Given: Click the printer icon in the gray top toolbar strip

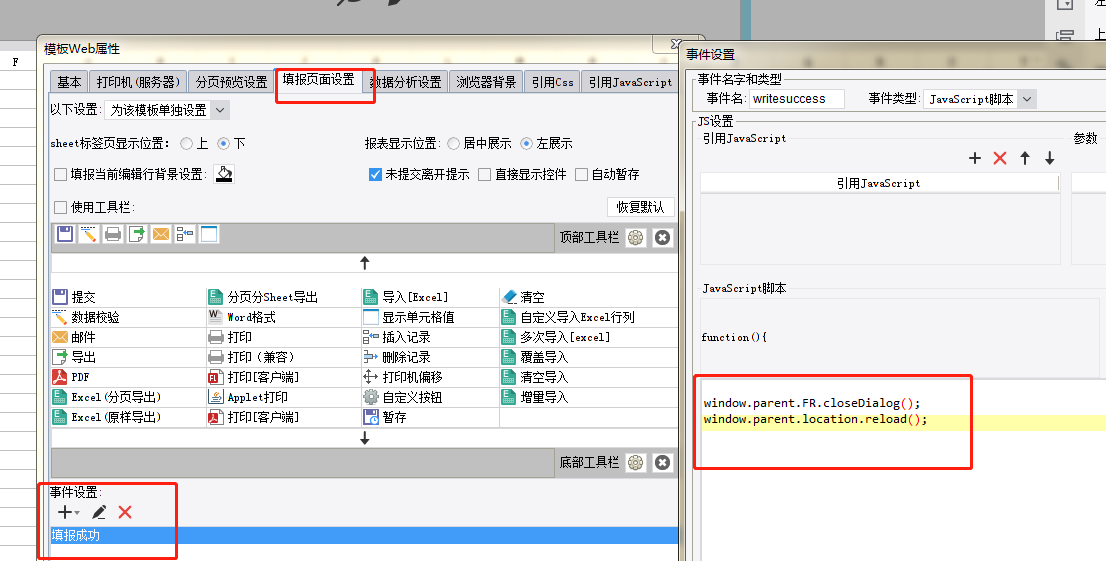Looking at the screenshot, I should [113, 234].
